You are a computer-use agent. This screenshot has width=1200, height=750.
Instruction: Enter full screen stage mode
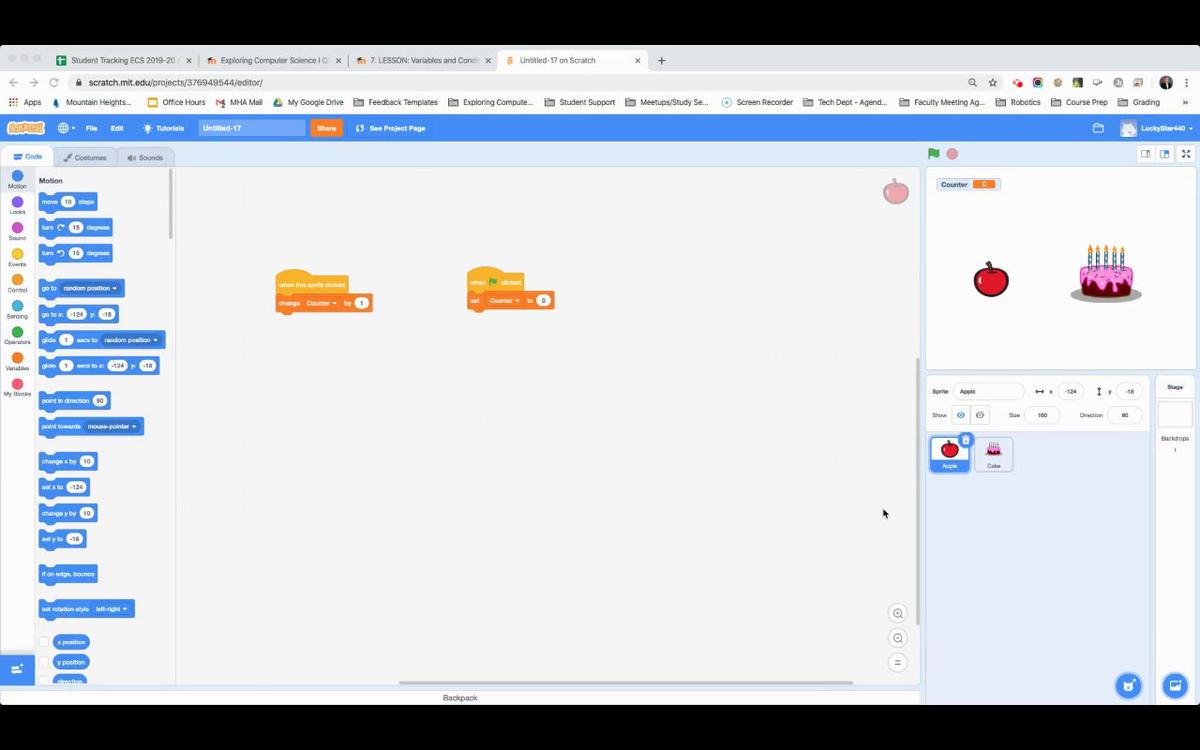point(1186,154)
